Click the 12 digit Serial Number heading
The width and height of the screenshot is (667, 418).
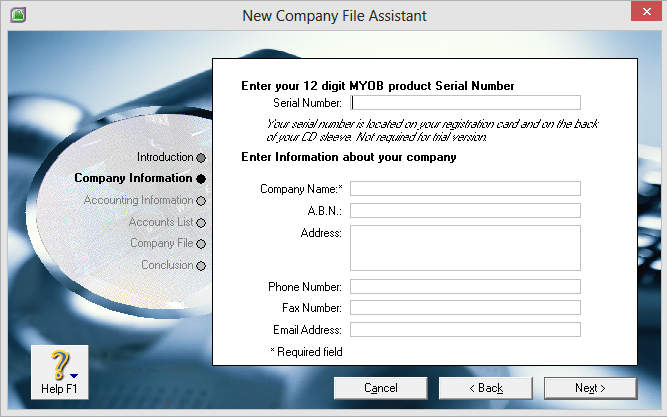pyautogui.click(x=378, y=86)
